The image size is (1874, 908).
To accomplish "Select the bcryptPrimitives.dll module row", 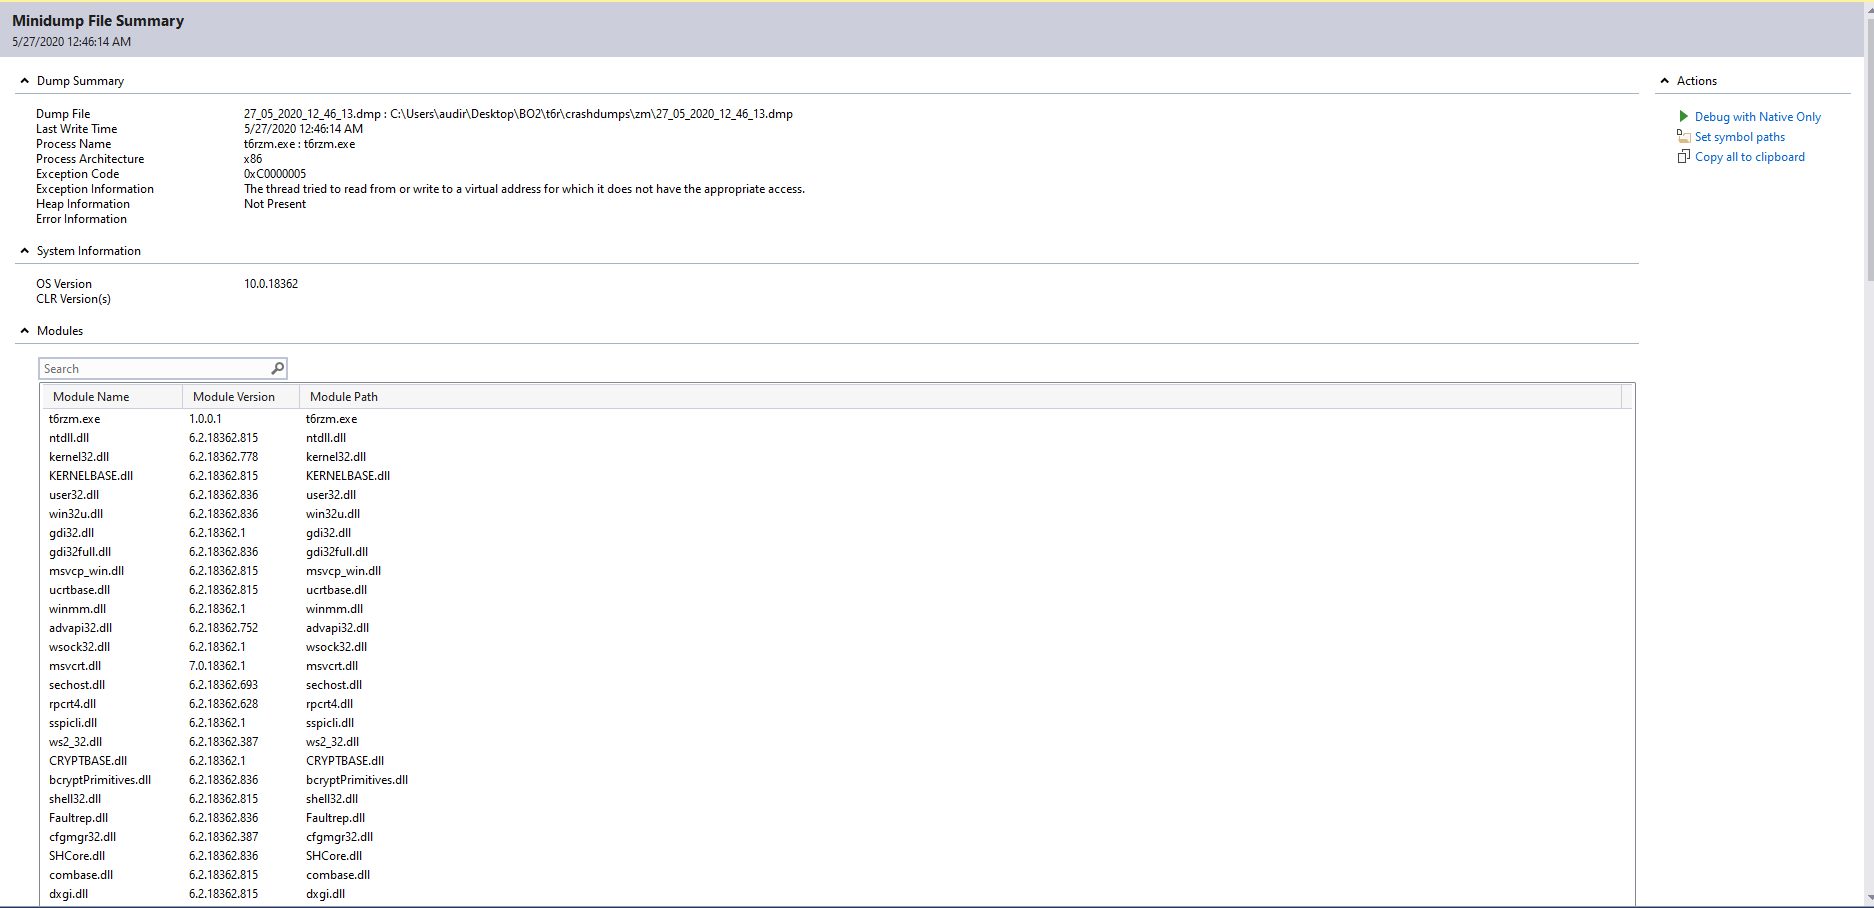I will 100,780.
